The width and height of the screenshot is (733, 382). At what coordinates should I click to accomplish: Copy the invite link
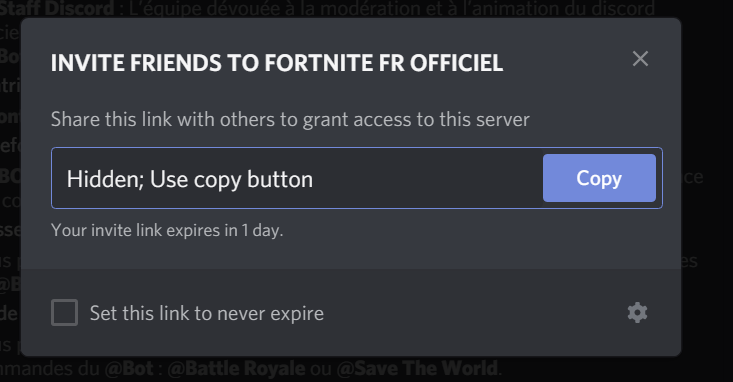599,178
